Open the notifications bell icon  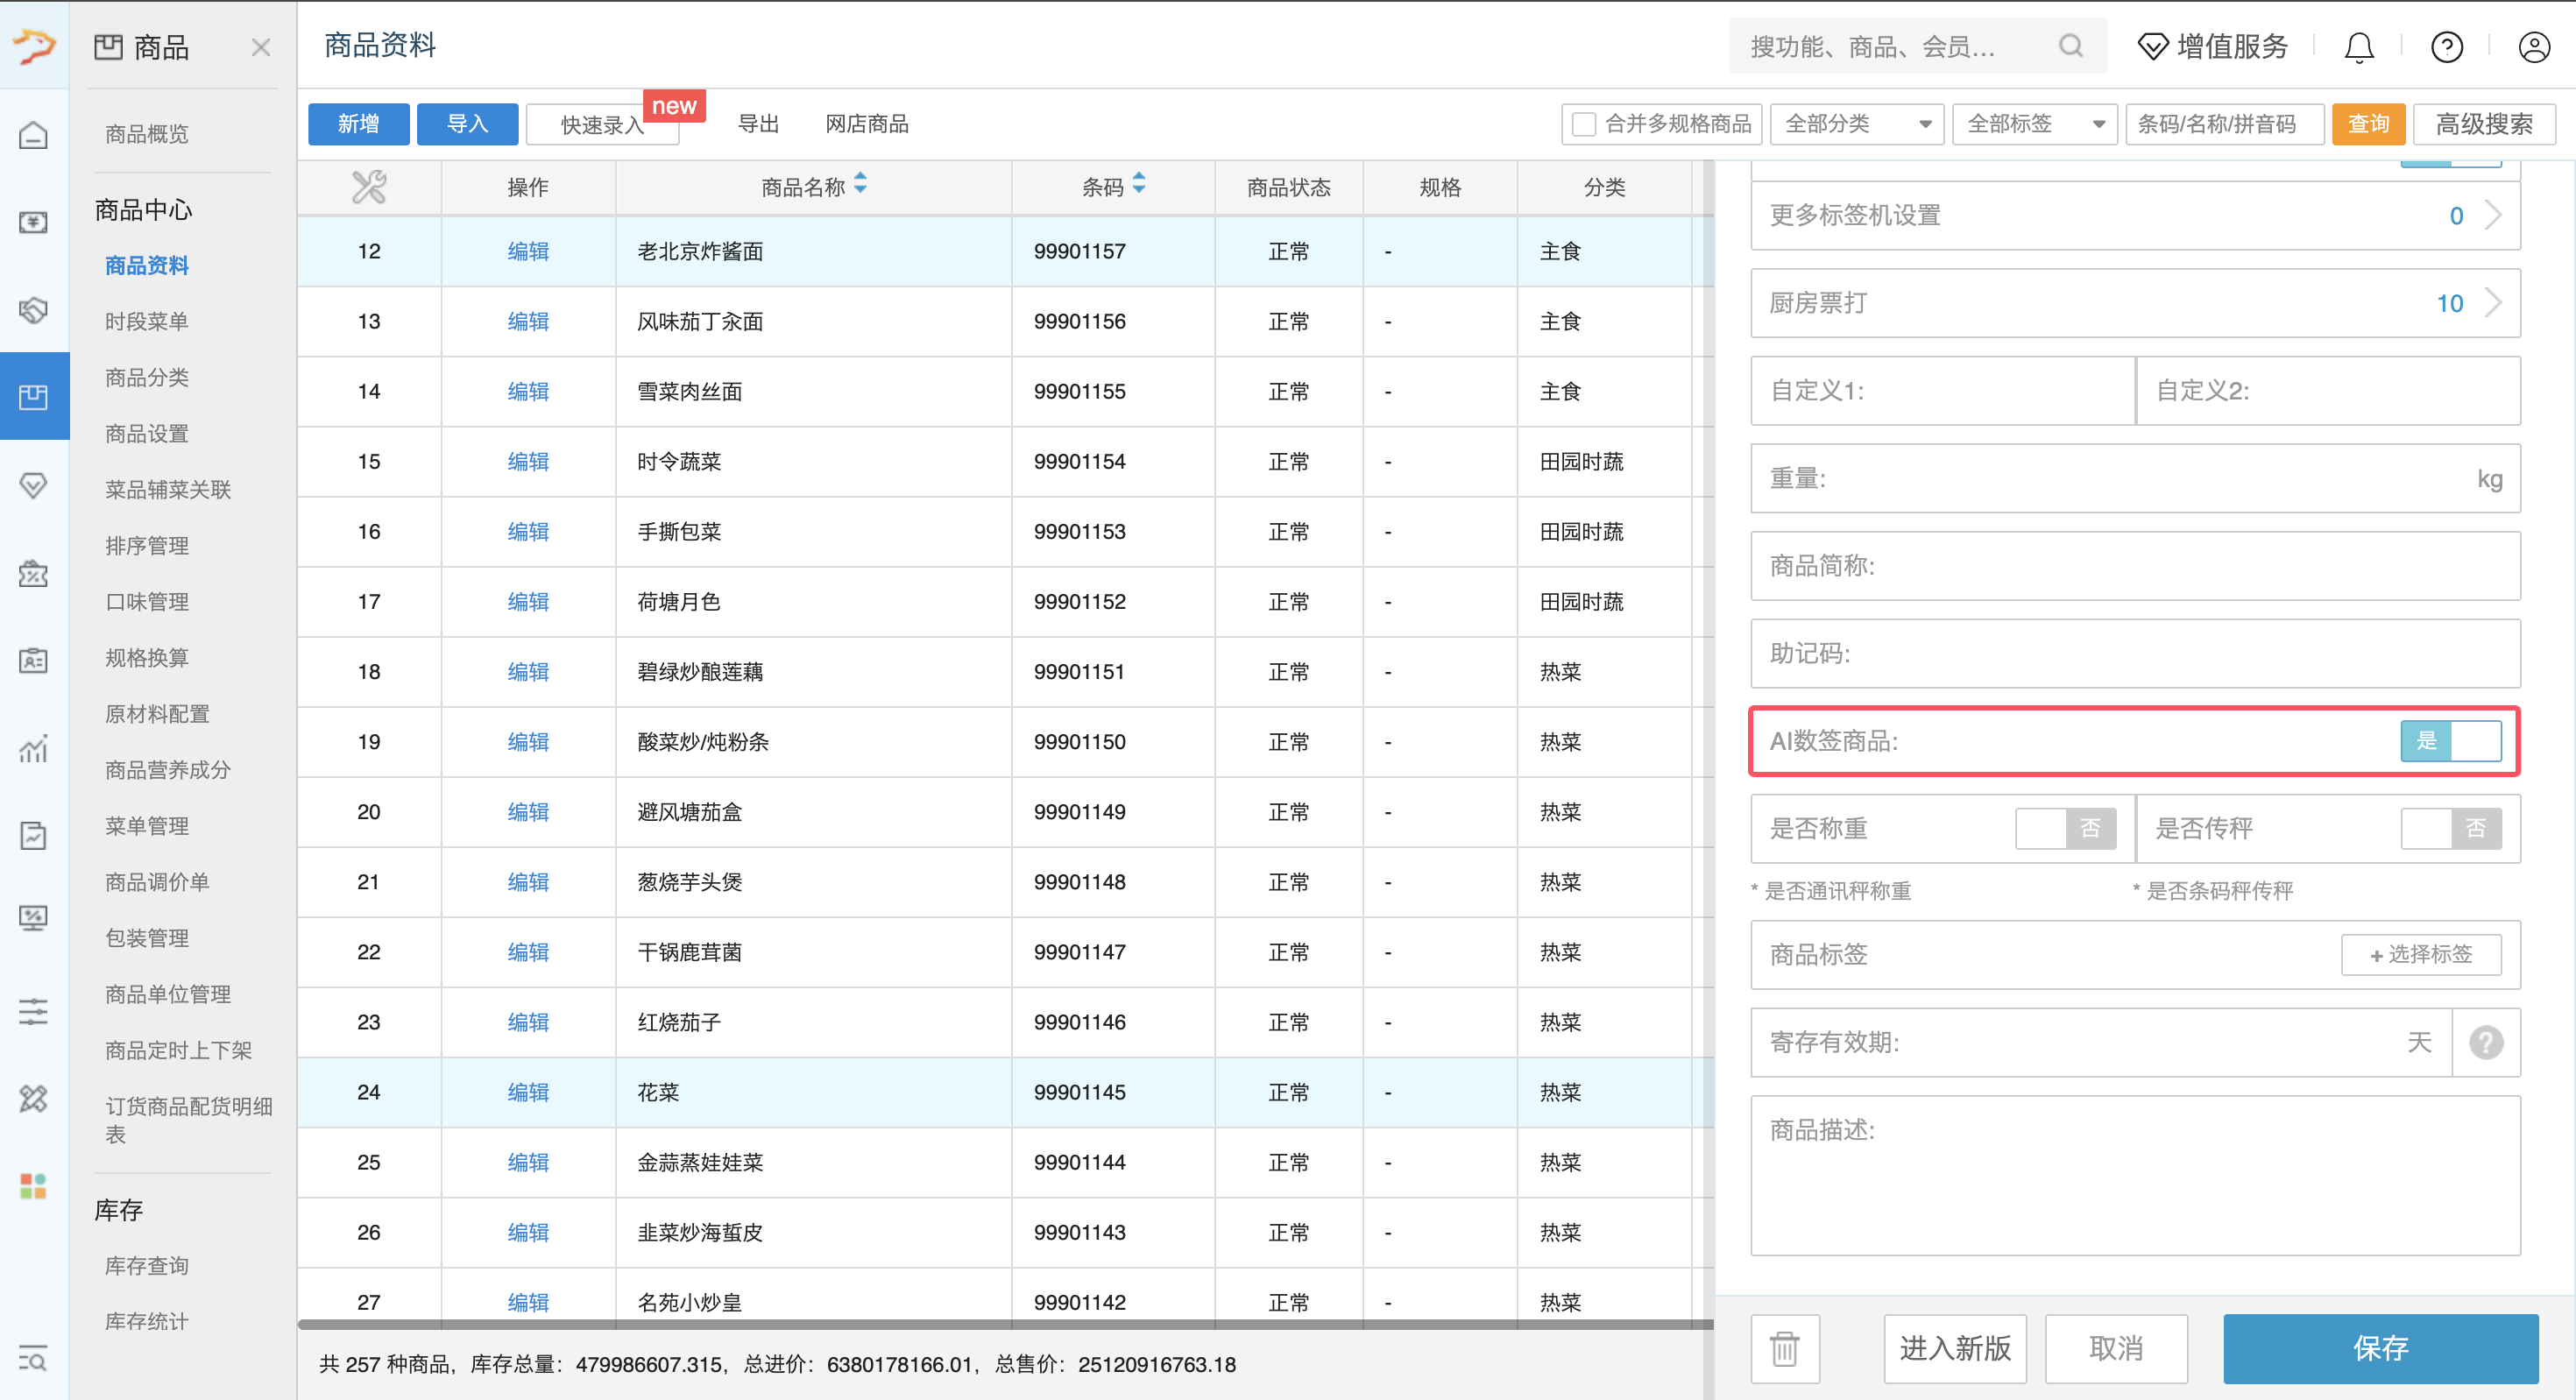pyautogui.click(x=2359, y=47)
